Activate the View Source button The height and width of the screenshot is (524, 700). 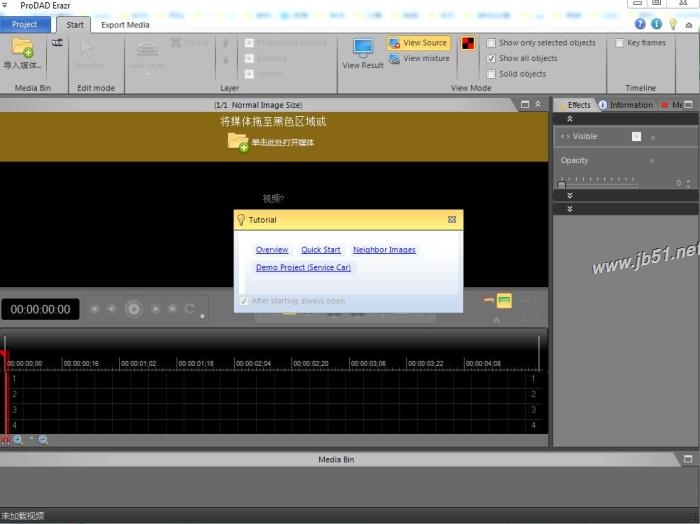pyautogui.click(x=419, y=43)
